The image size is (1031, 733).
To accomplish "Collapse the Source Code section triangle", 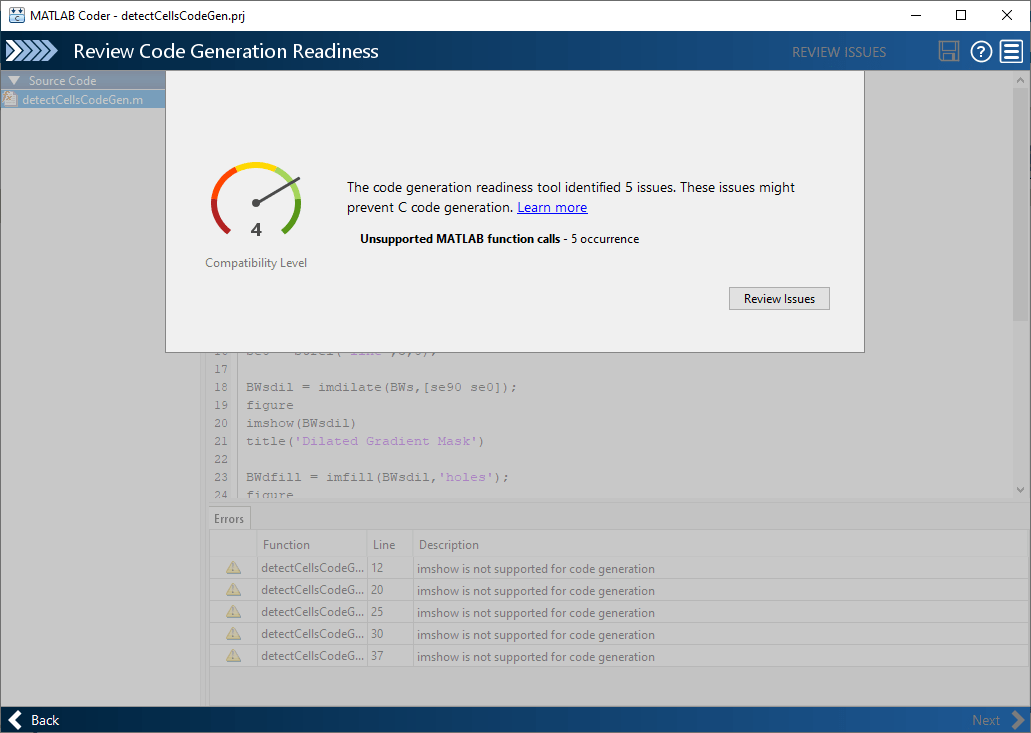I will pos(14,81).
